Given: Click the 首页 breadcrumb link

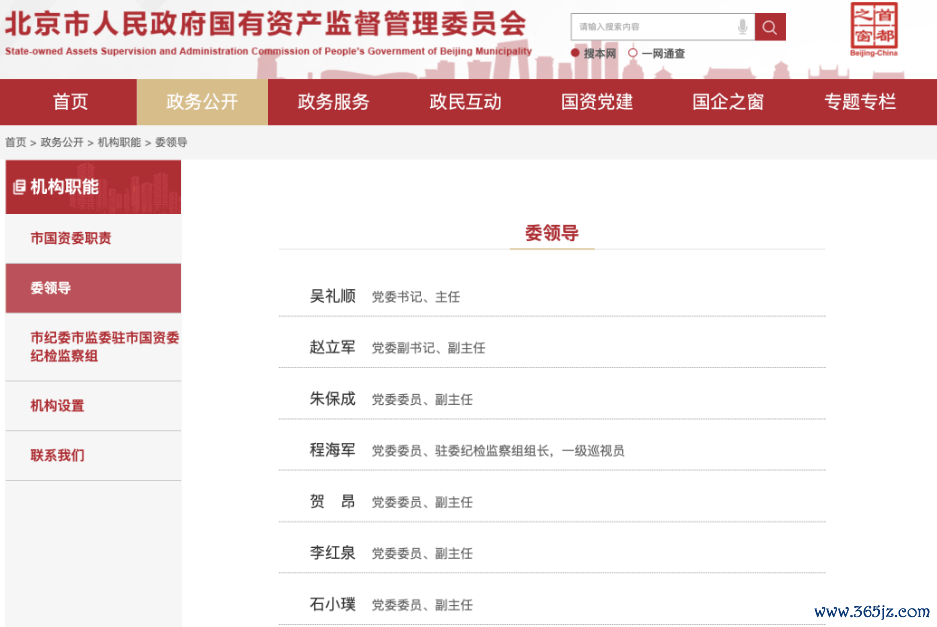Looking at the screenshot, I should pos(16,143).
